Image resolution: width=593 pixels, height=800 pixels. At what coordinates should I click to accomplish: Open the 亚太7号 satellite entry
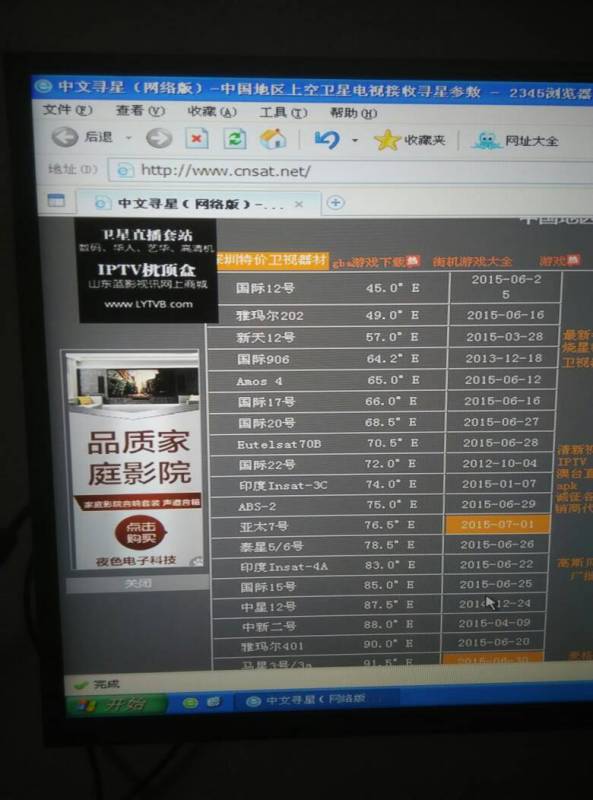click(264, 526)
